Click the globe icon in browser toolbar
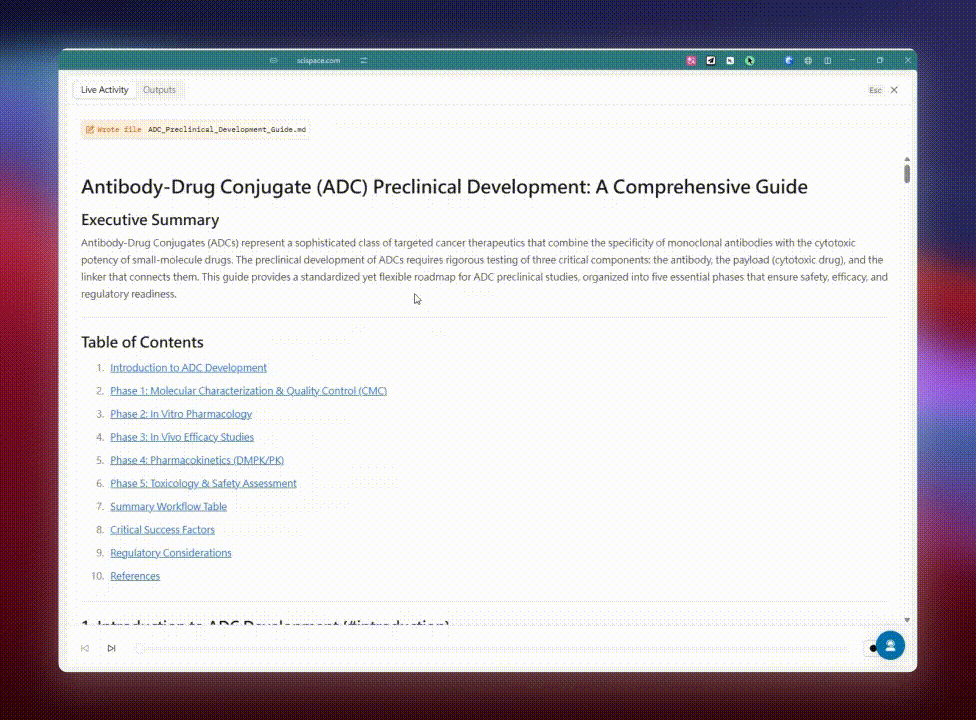The image size is (976, 720). click(x=808, y=60)
